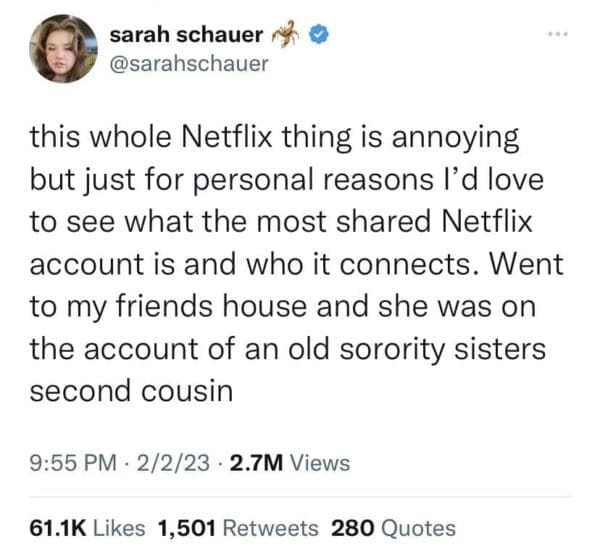Click the bold 2.7M number

coord(256,462)
